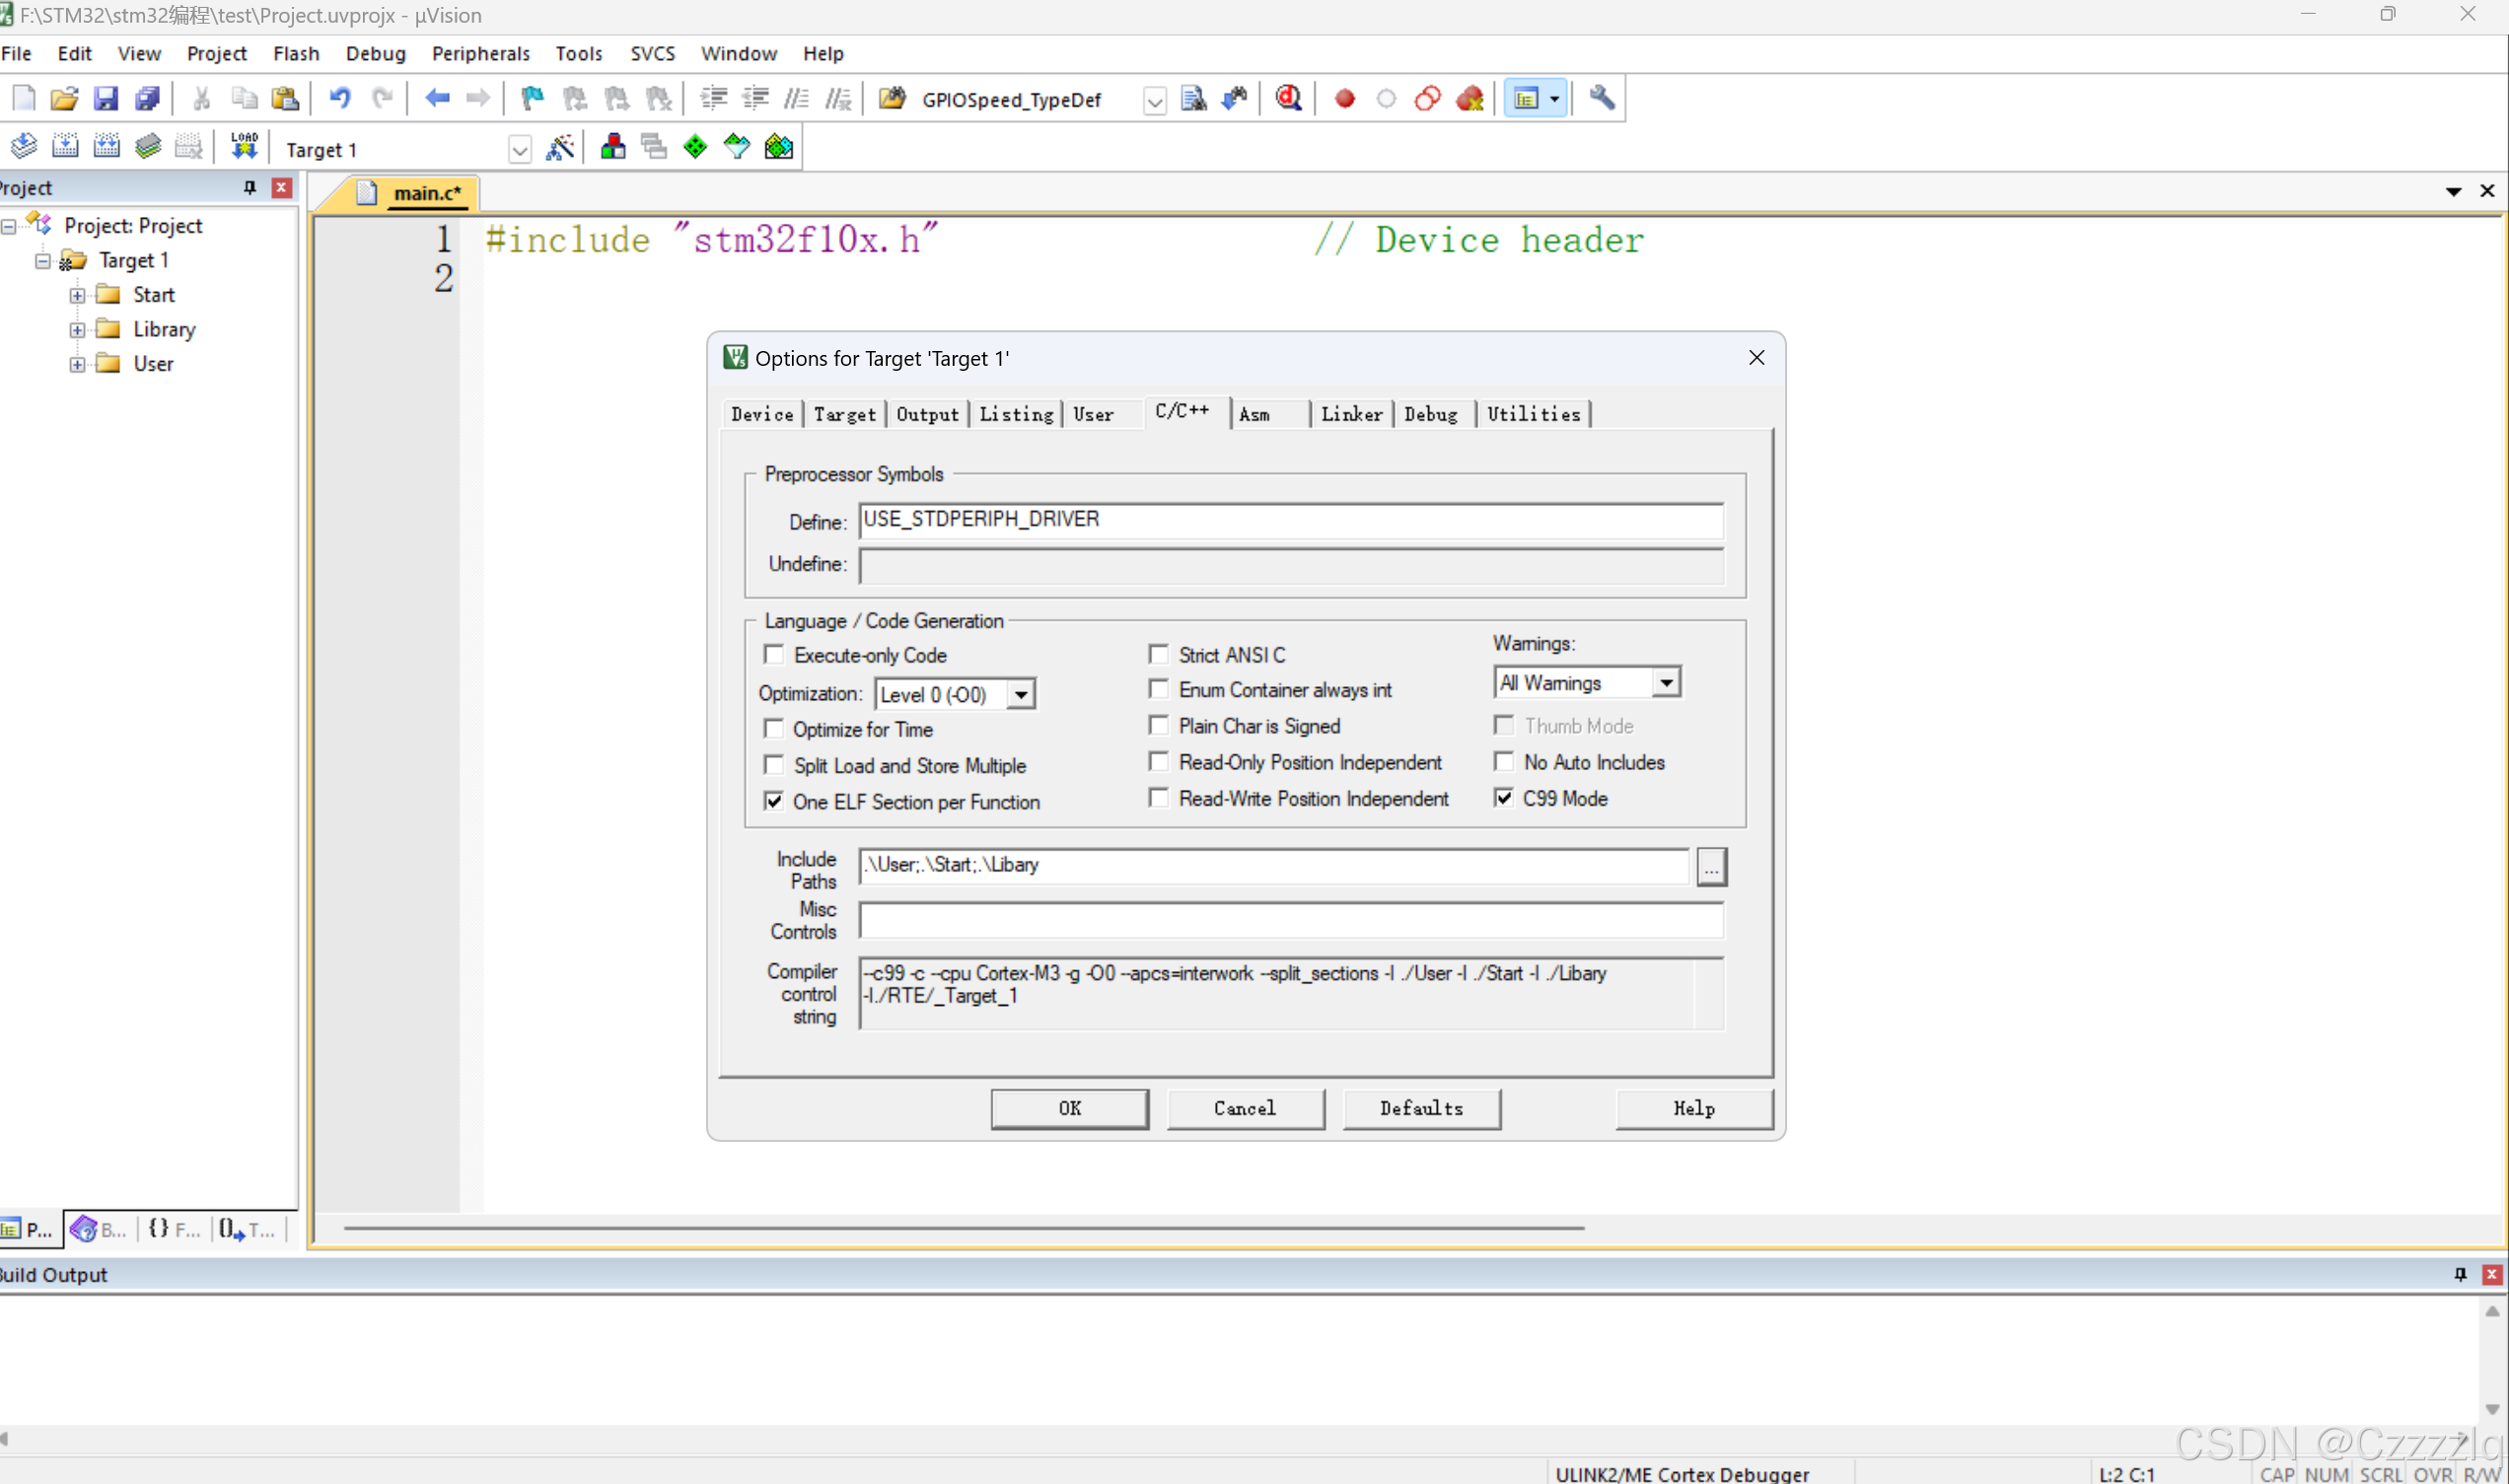
Task: Switch to the Linker tab
Action: pos(1351,414)
